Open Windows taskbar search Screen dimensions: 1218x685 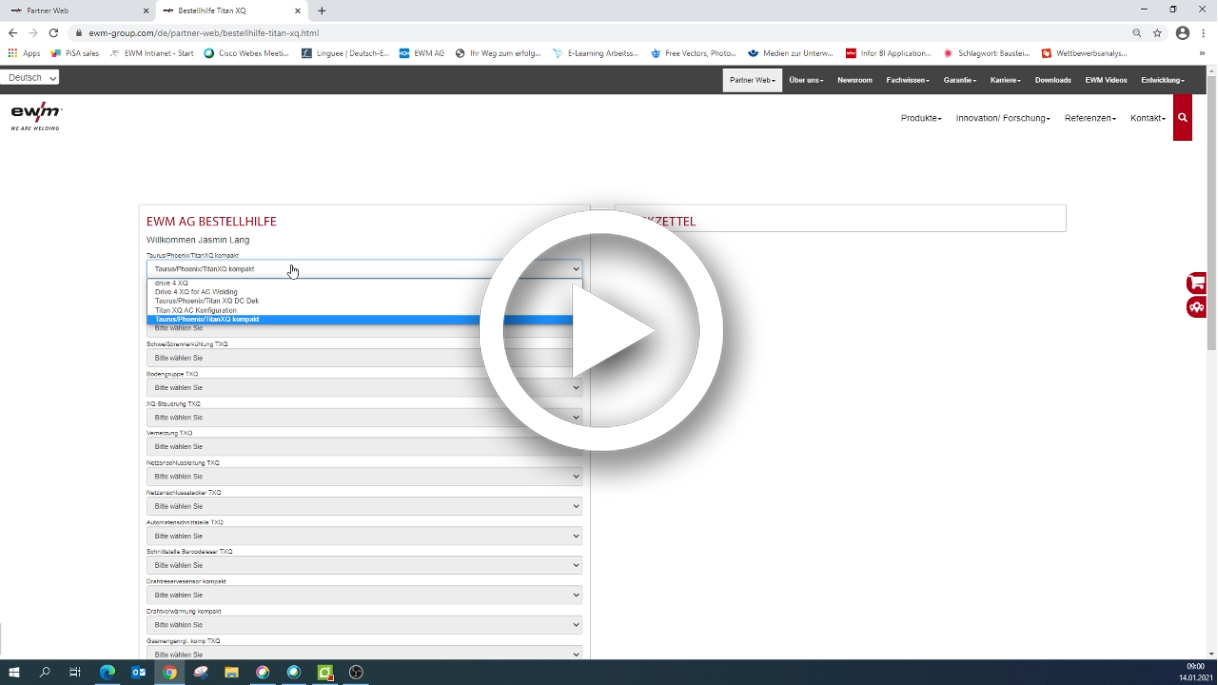(x=45, y=672)
